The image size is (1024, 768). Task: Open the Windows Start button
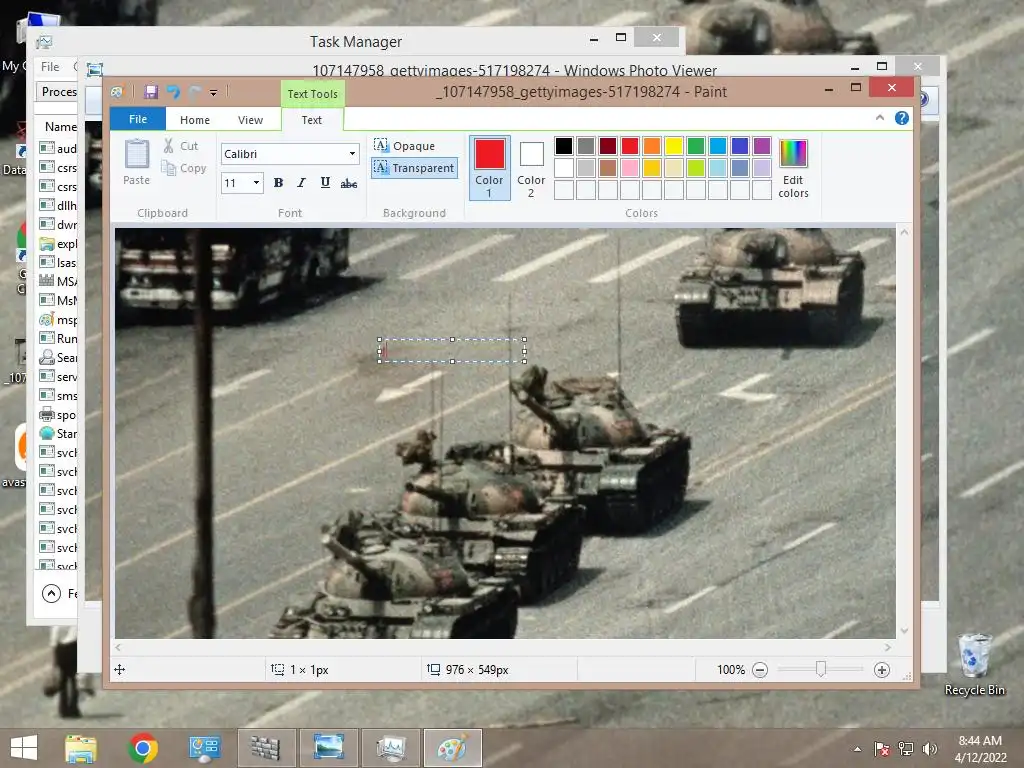(24, 748)
